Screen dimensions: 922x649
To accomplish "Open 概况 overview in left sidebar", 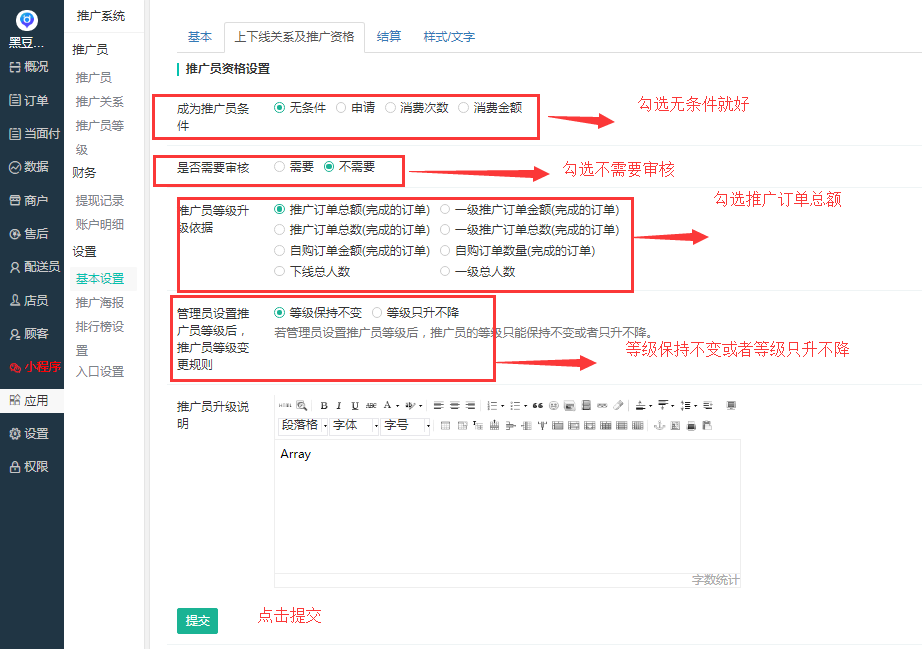I will 29,67.
